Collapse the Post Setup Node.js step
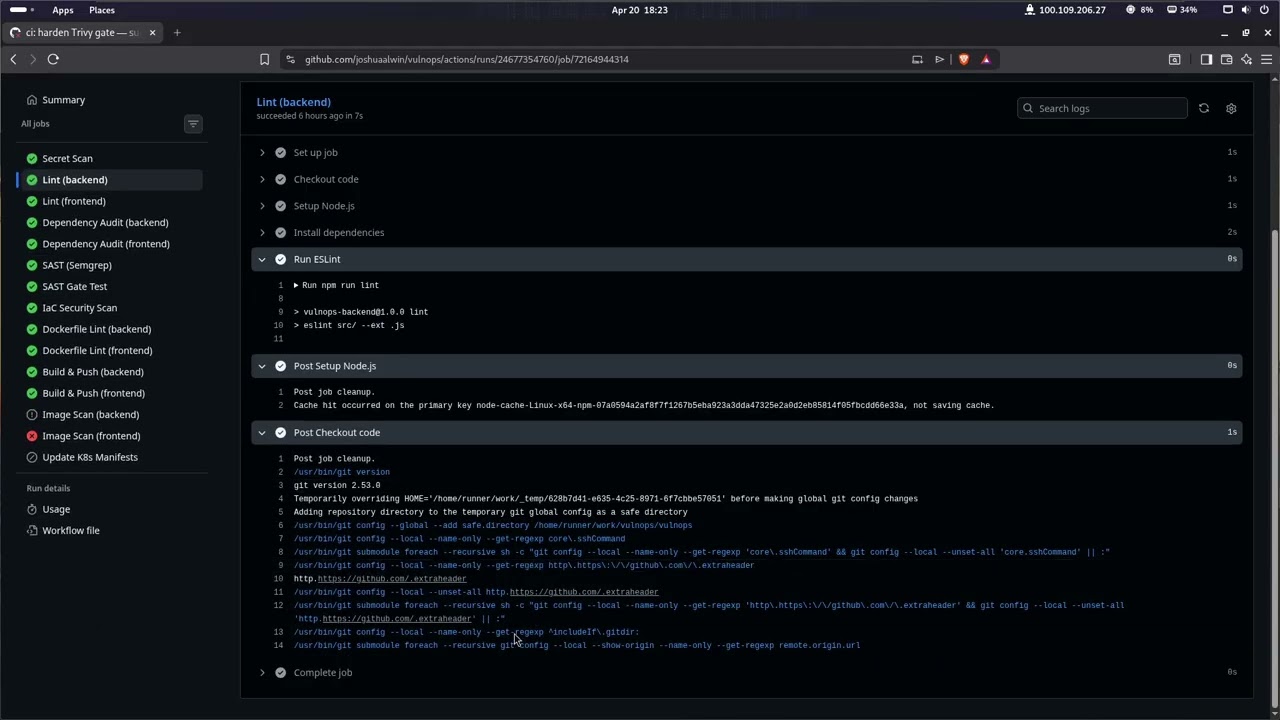Screen dimensions: 1280x720 746,366
